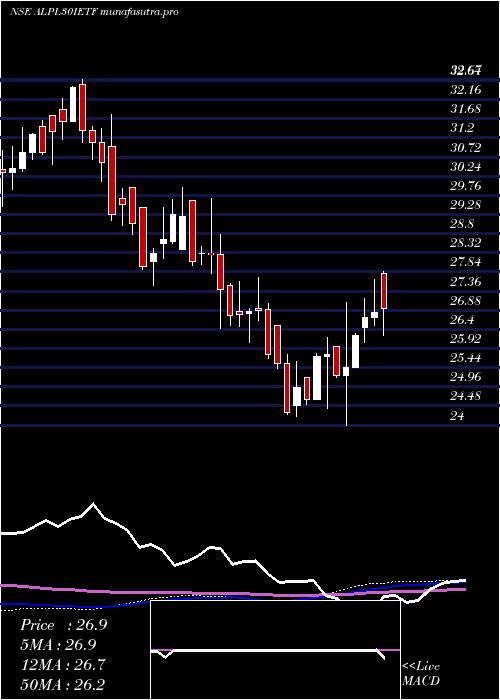Screen dimensions: 500x700
Task: Click the 26.88 price axis label
Action: coord(466,300)
